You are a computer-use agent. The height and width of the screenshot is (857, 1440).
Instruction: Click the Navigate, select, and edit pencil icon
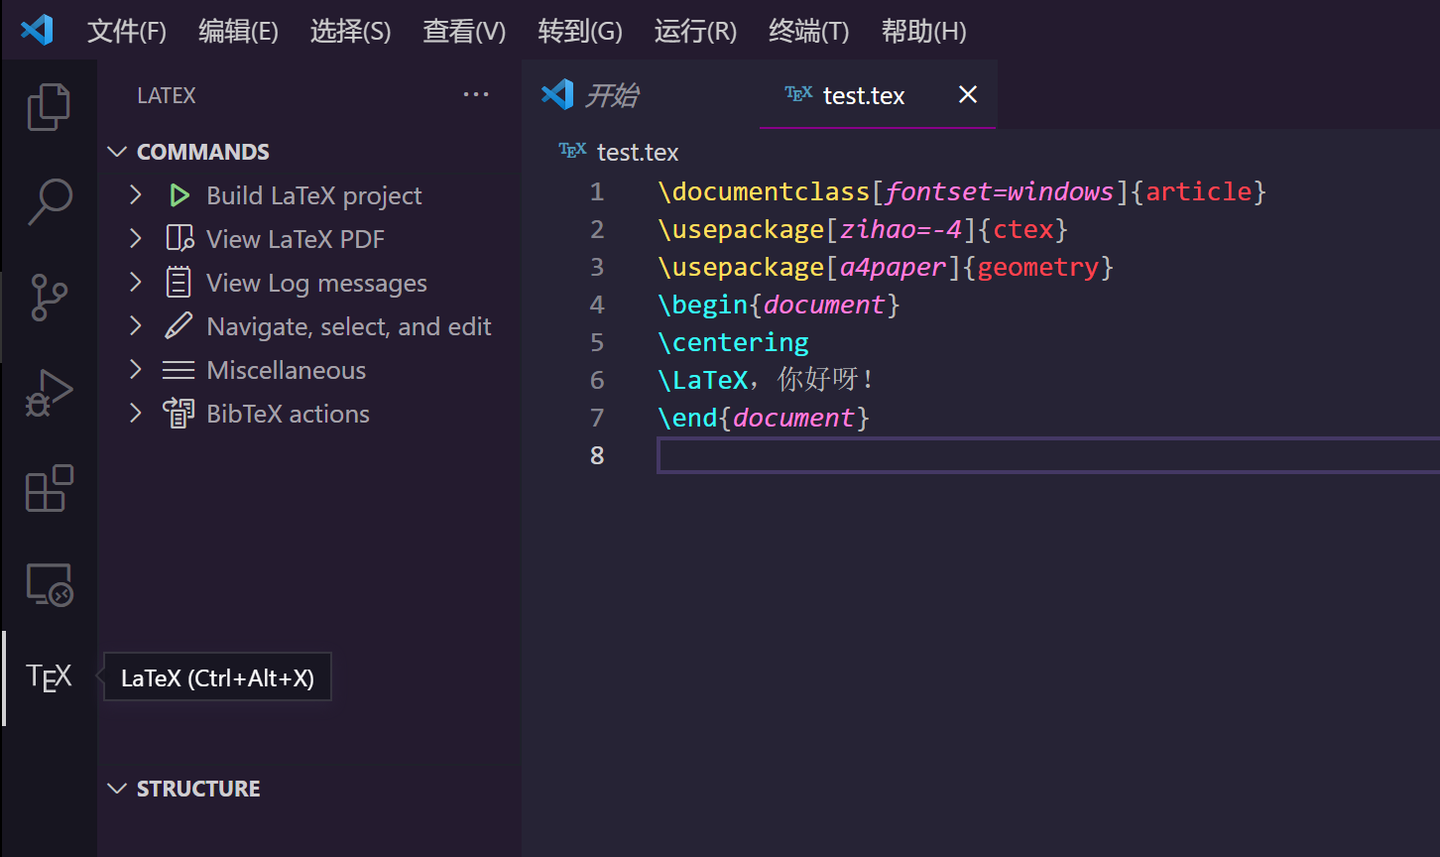coord(179,326)
